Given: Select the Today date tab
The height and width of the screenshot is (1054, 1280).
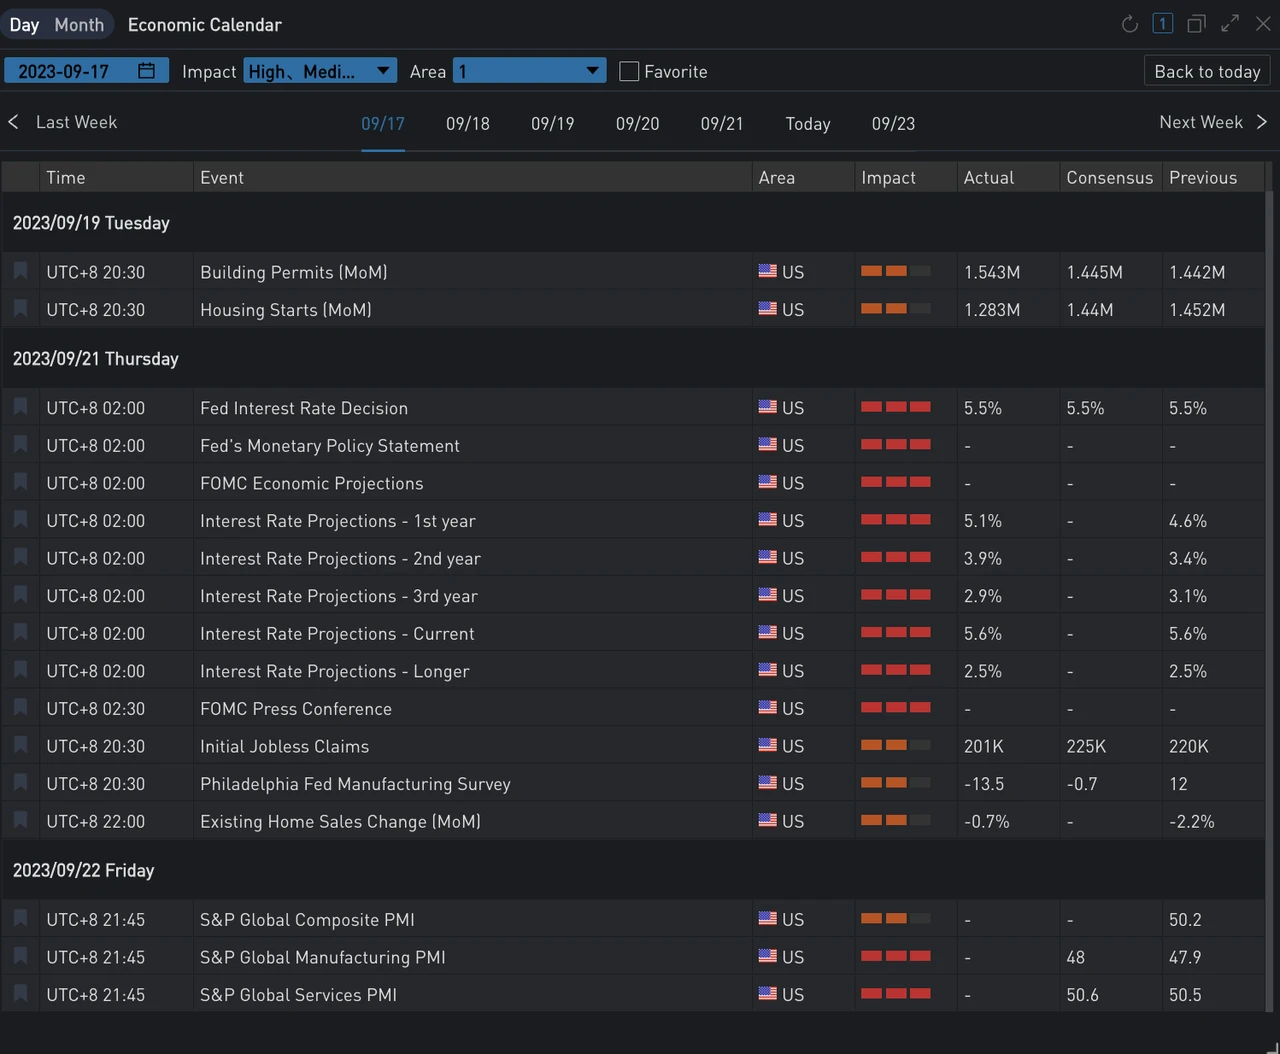Looking at the screenshot, I should 807,124.
